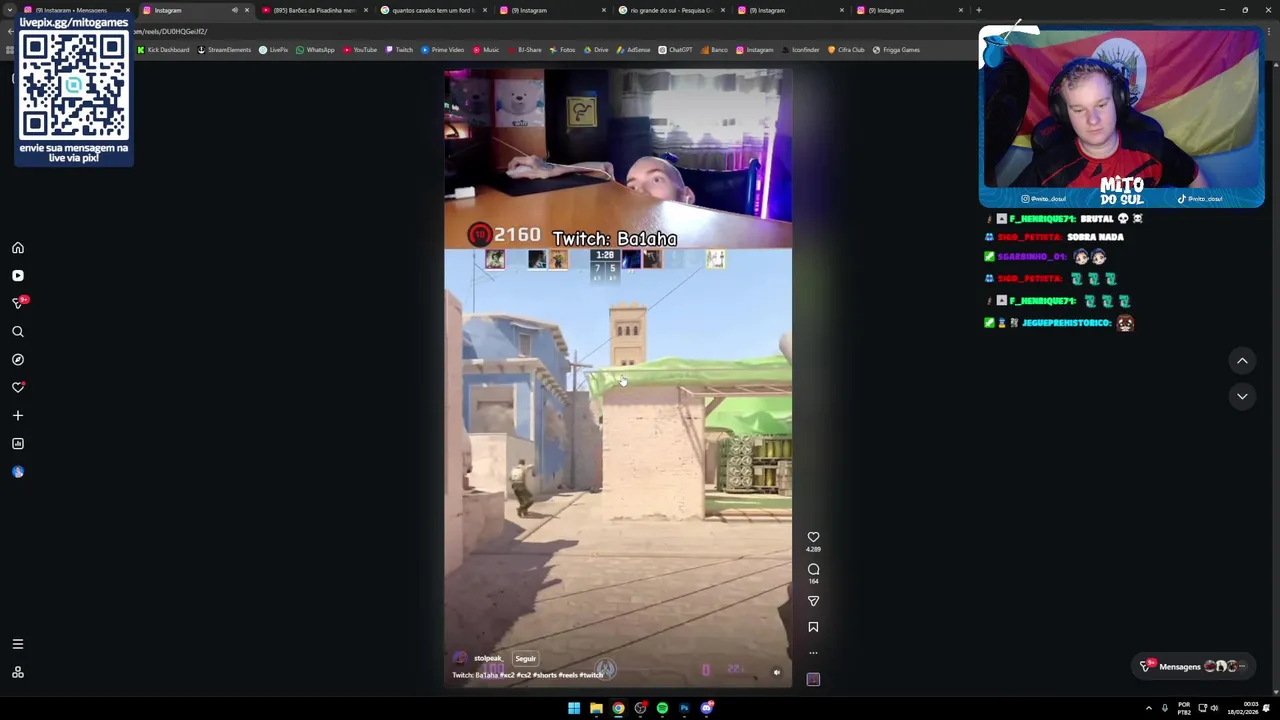Open the YouTube bookmark
The image size is (1280, 720).
coord(360,50)
